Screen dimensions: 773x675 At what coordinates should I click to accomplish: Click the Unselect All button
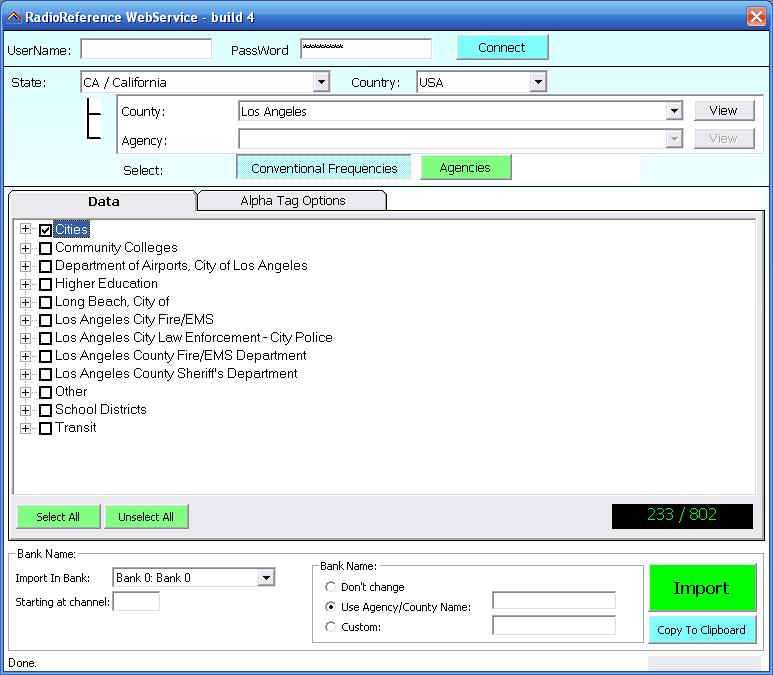click(146, 517)
